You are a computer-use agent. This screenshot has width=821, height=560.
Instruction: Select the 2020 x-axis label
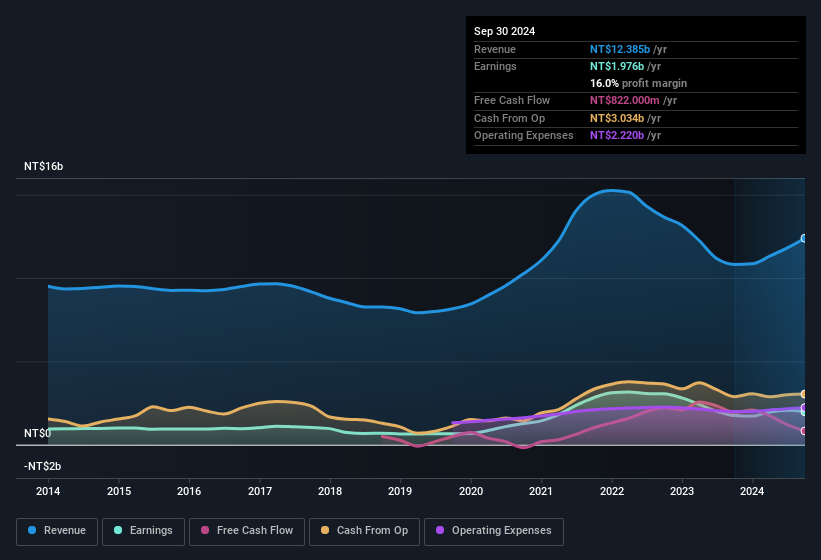pyautogui.click(x=471, y=491)
